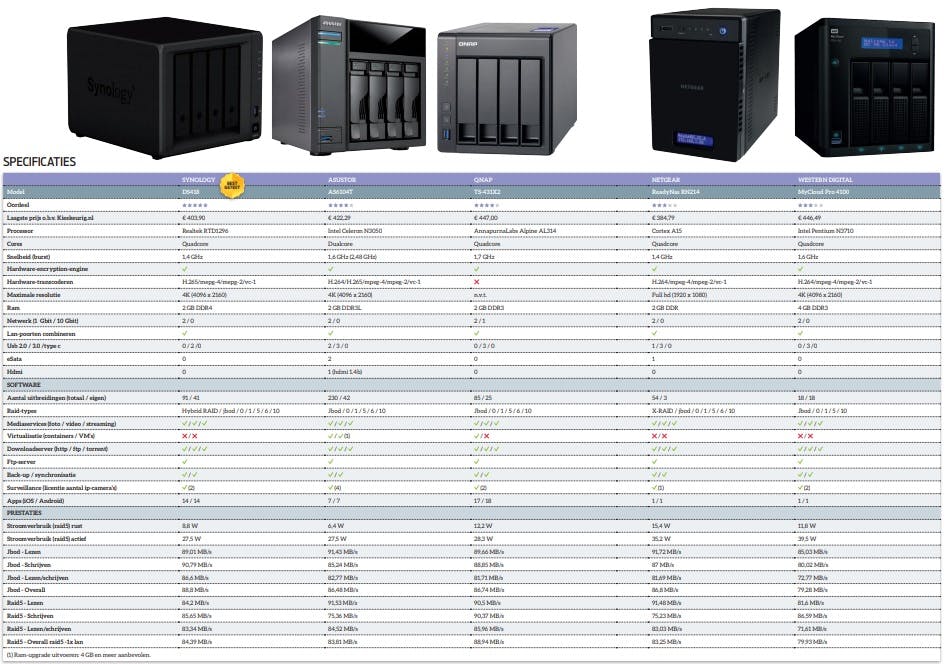Image resolution: width=948 pixels, height=664 pixels.
Task: Click the 88,94 MB/s Raid5 overall cell
Action: [x=489, y=642]
